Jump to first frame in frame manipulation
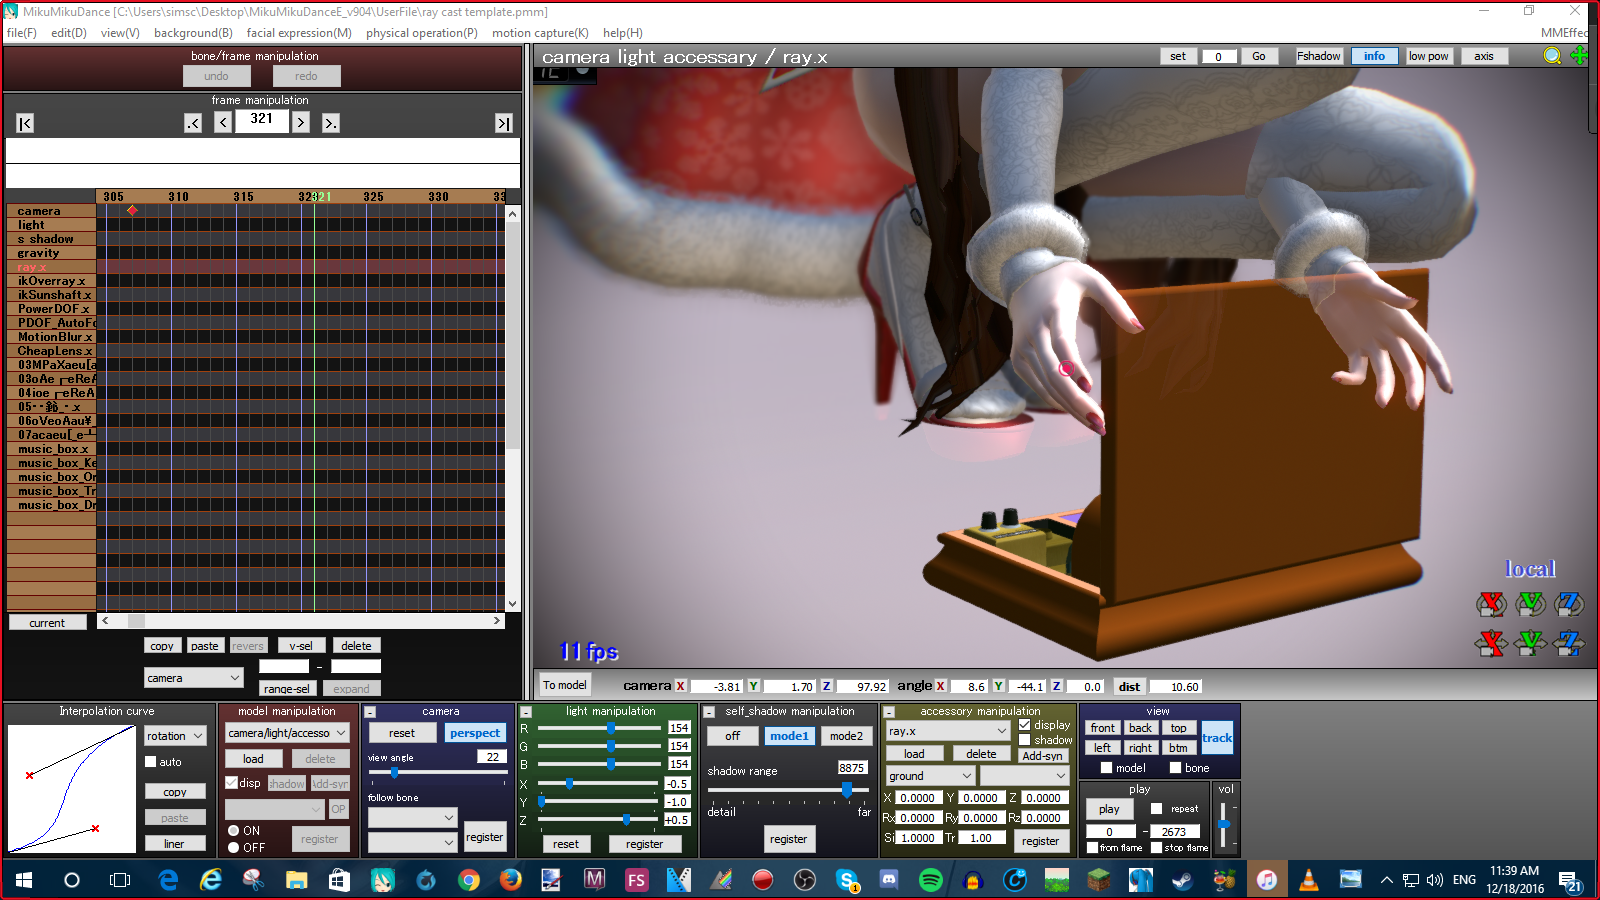This screenshot has width=1600, height=900. [25, 123]
